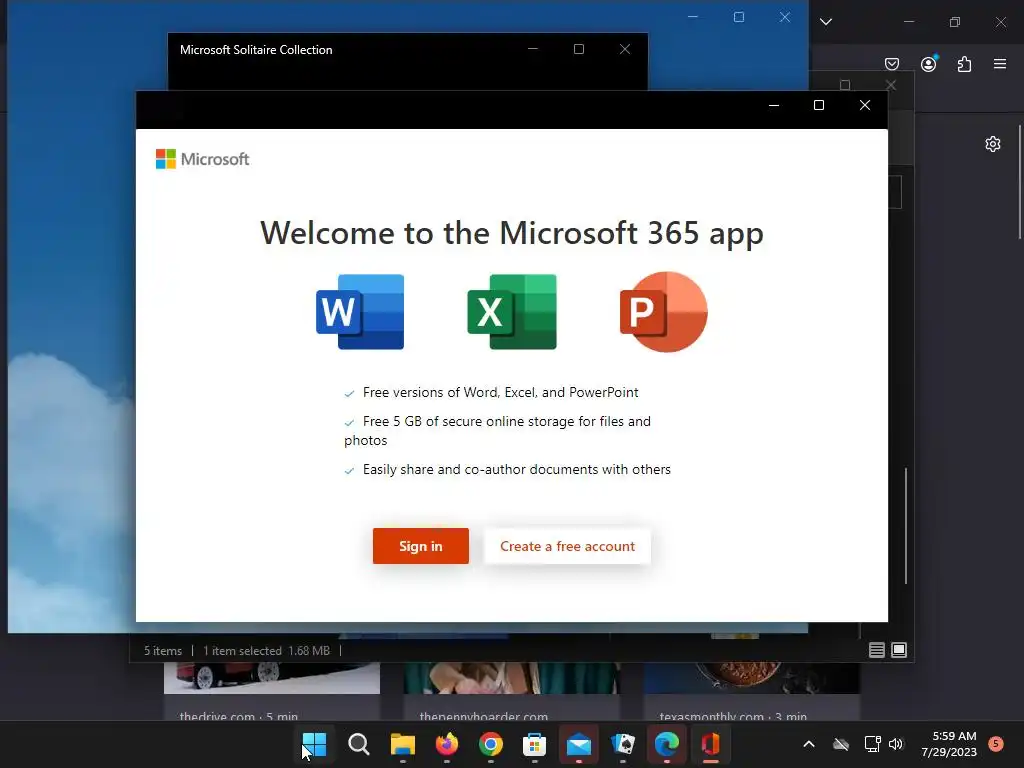Switch File Explorer to large thumbnails view
This screenshot has height=768, width=1024.
pyautogui.click(x=899, y=650)
